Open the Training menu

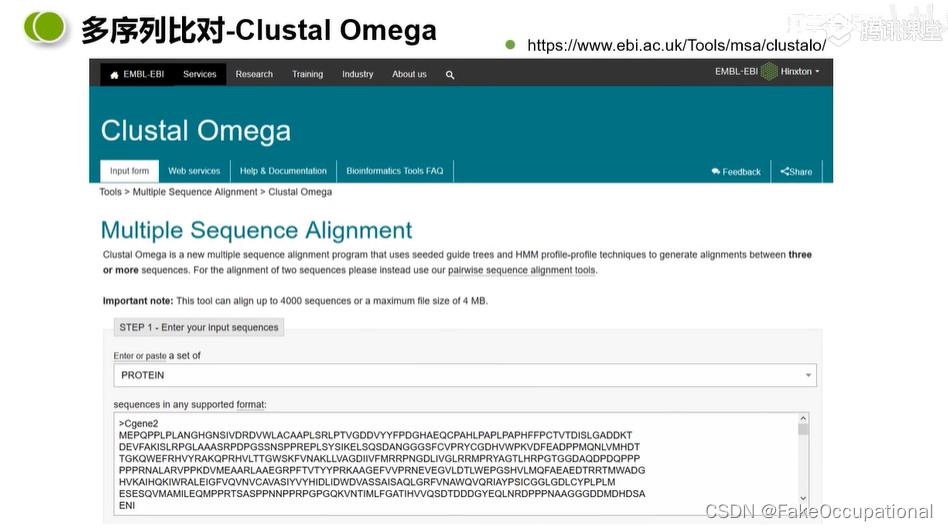coord(307,74)
